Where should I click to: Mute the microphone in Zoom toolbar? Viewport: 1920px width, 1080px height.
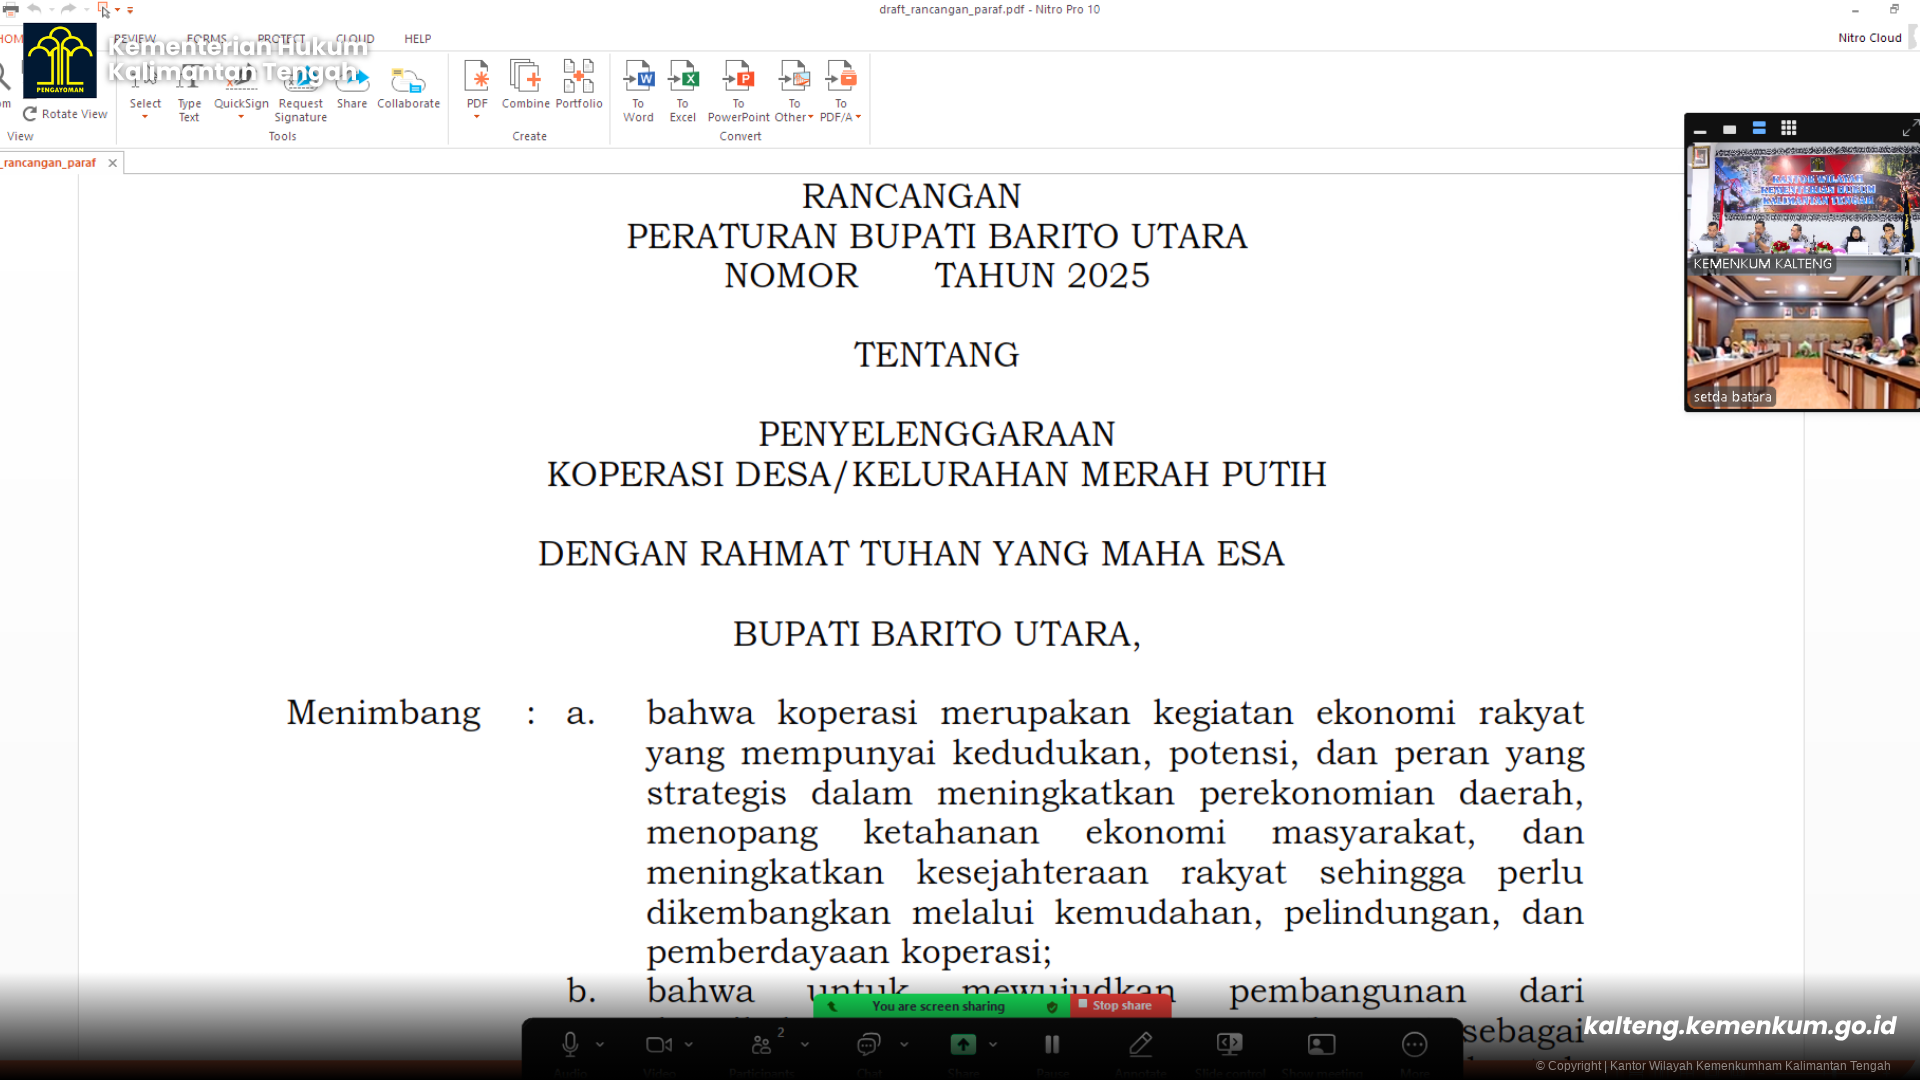click(570, 1045)
